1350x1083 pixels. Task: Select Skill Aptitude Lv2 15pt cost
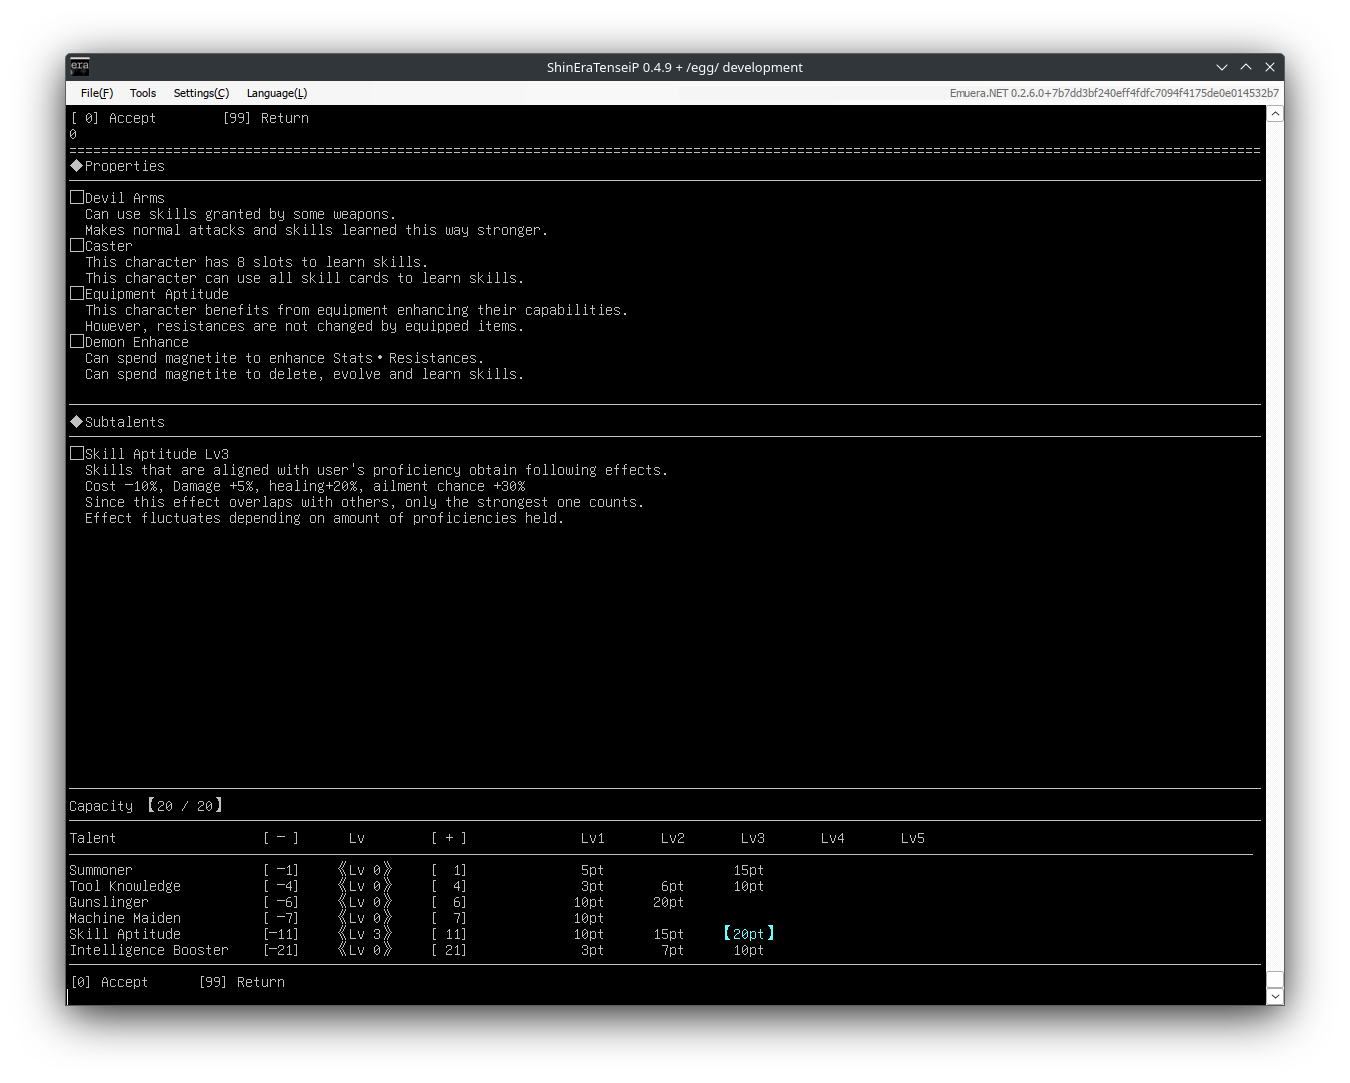[x=669, y=934]
